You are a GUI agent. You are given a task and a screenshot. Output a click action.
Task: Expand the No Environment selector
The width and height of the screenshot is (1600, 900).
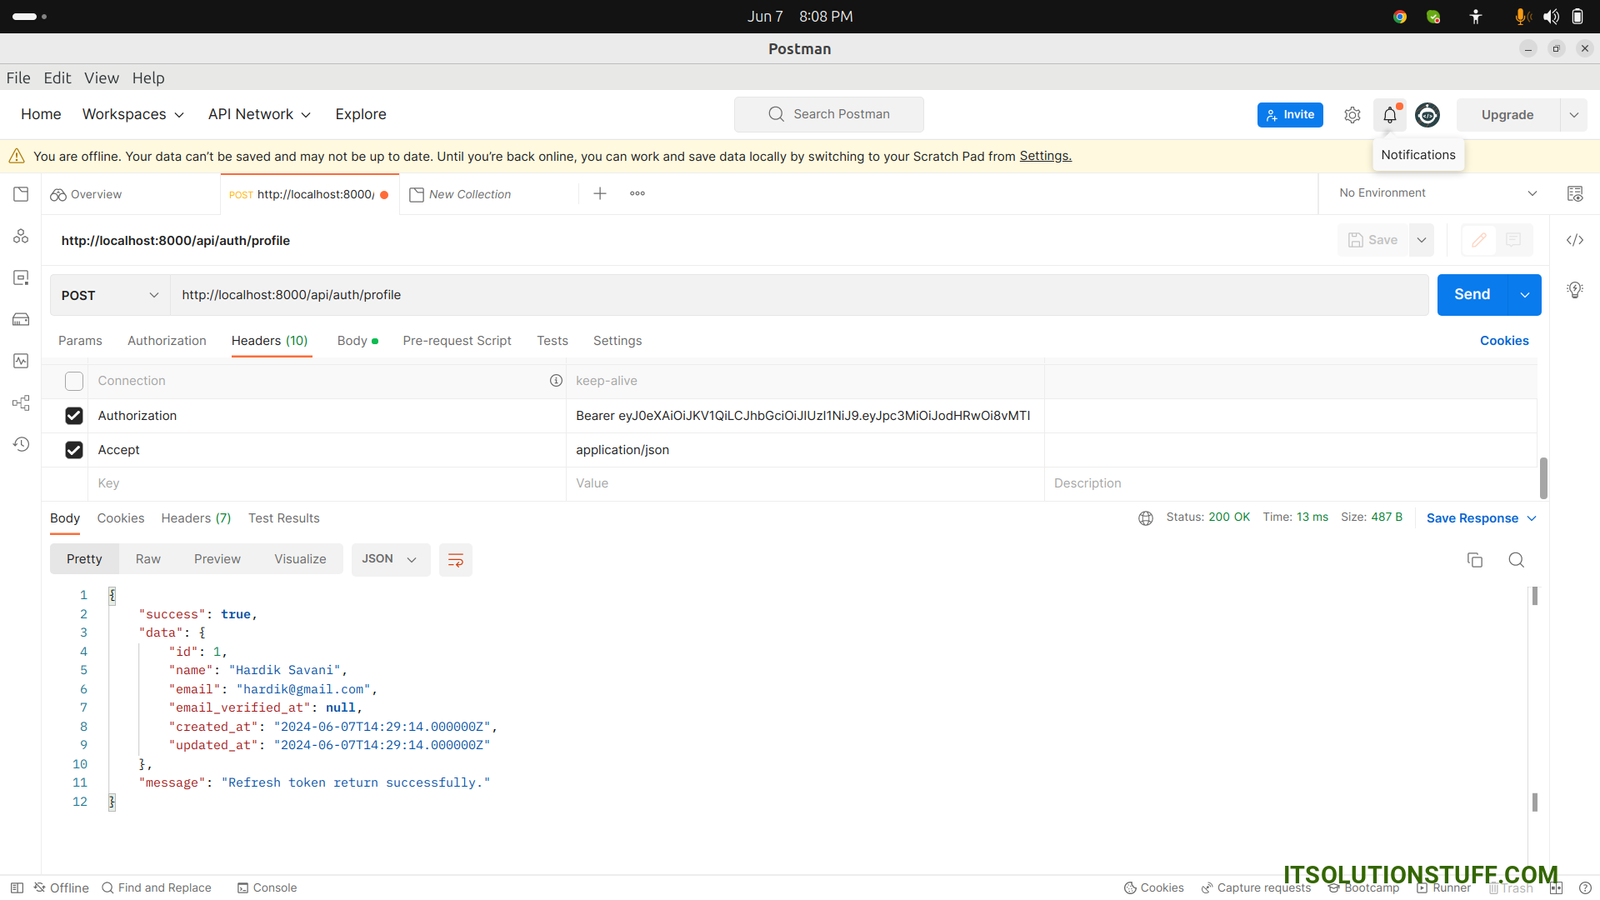[x=1437, y=193]
